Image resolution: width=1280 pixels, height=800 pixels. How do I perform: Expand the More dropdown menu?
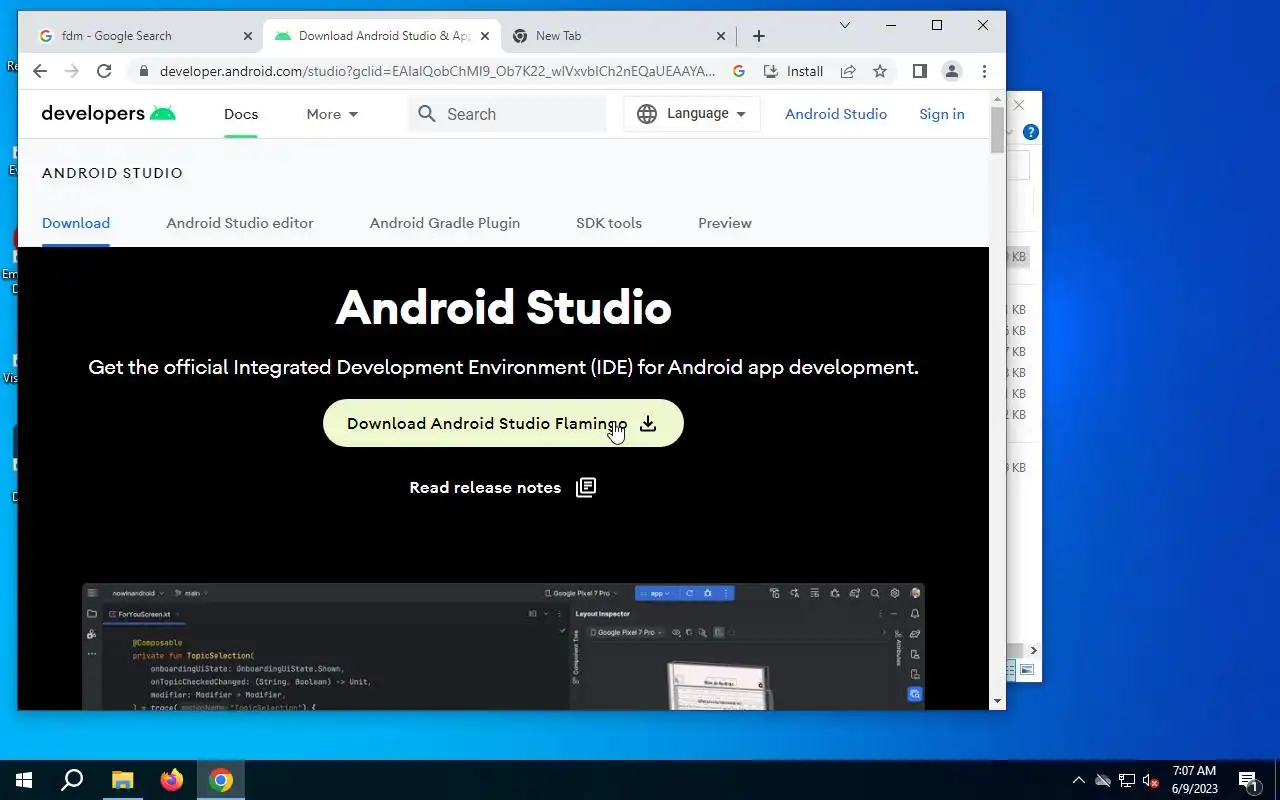click(x=332, y=114)
